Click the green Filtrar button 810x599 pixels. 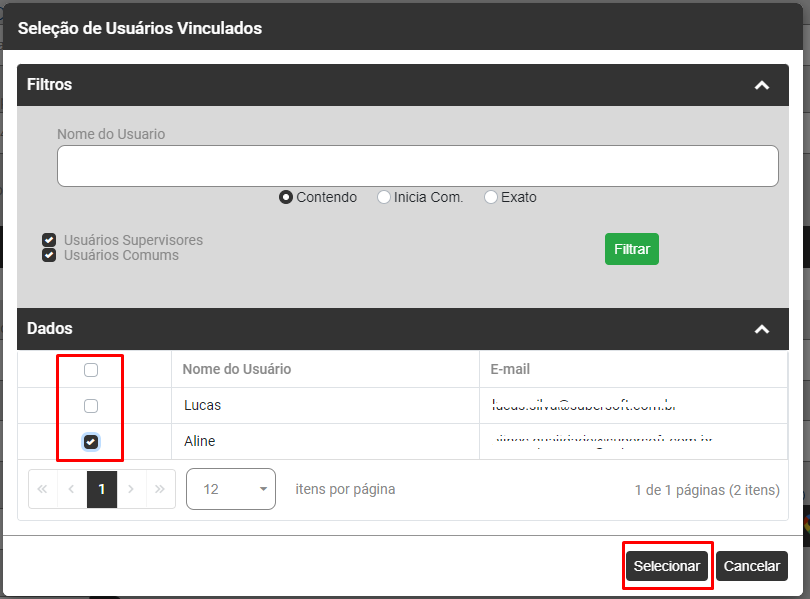632,249
